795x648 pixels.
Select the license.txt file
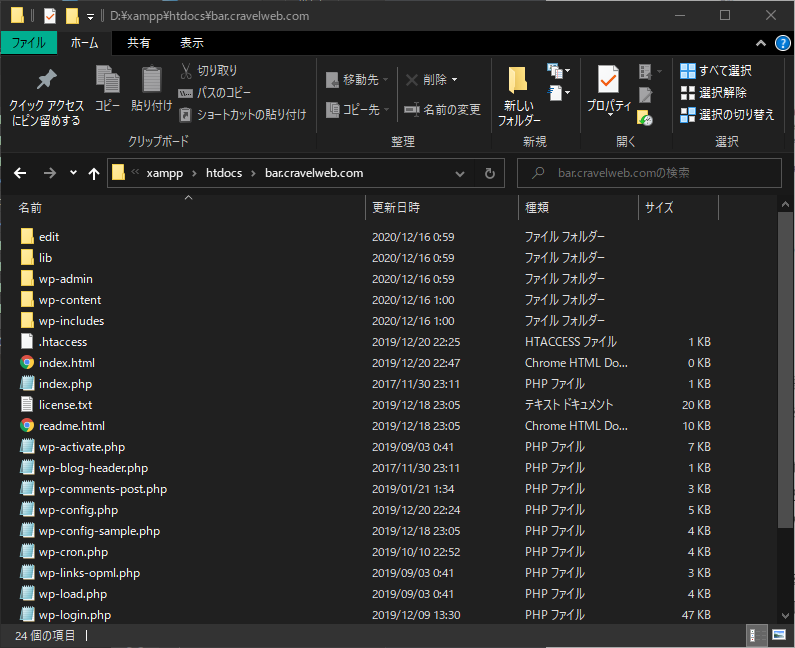[x=65, y=405]
